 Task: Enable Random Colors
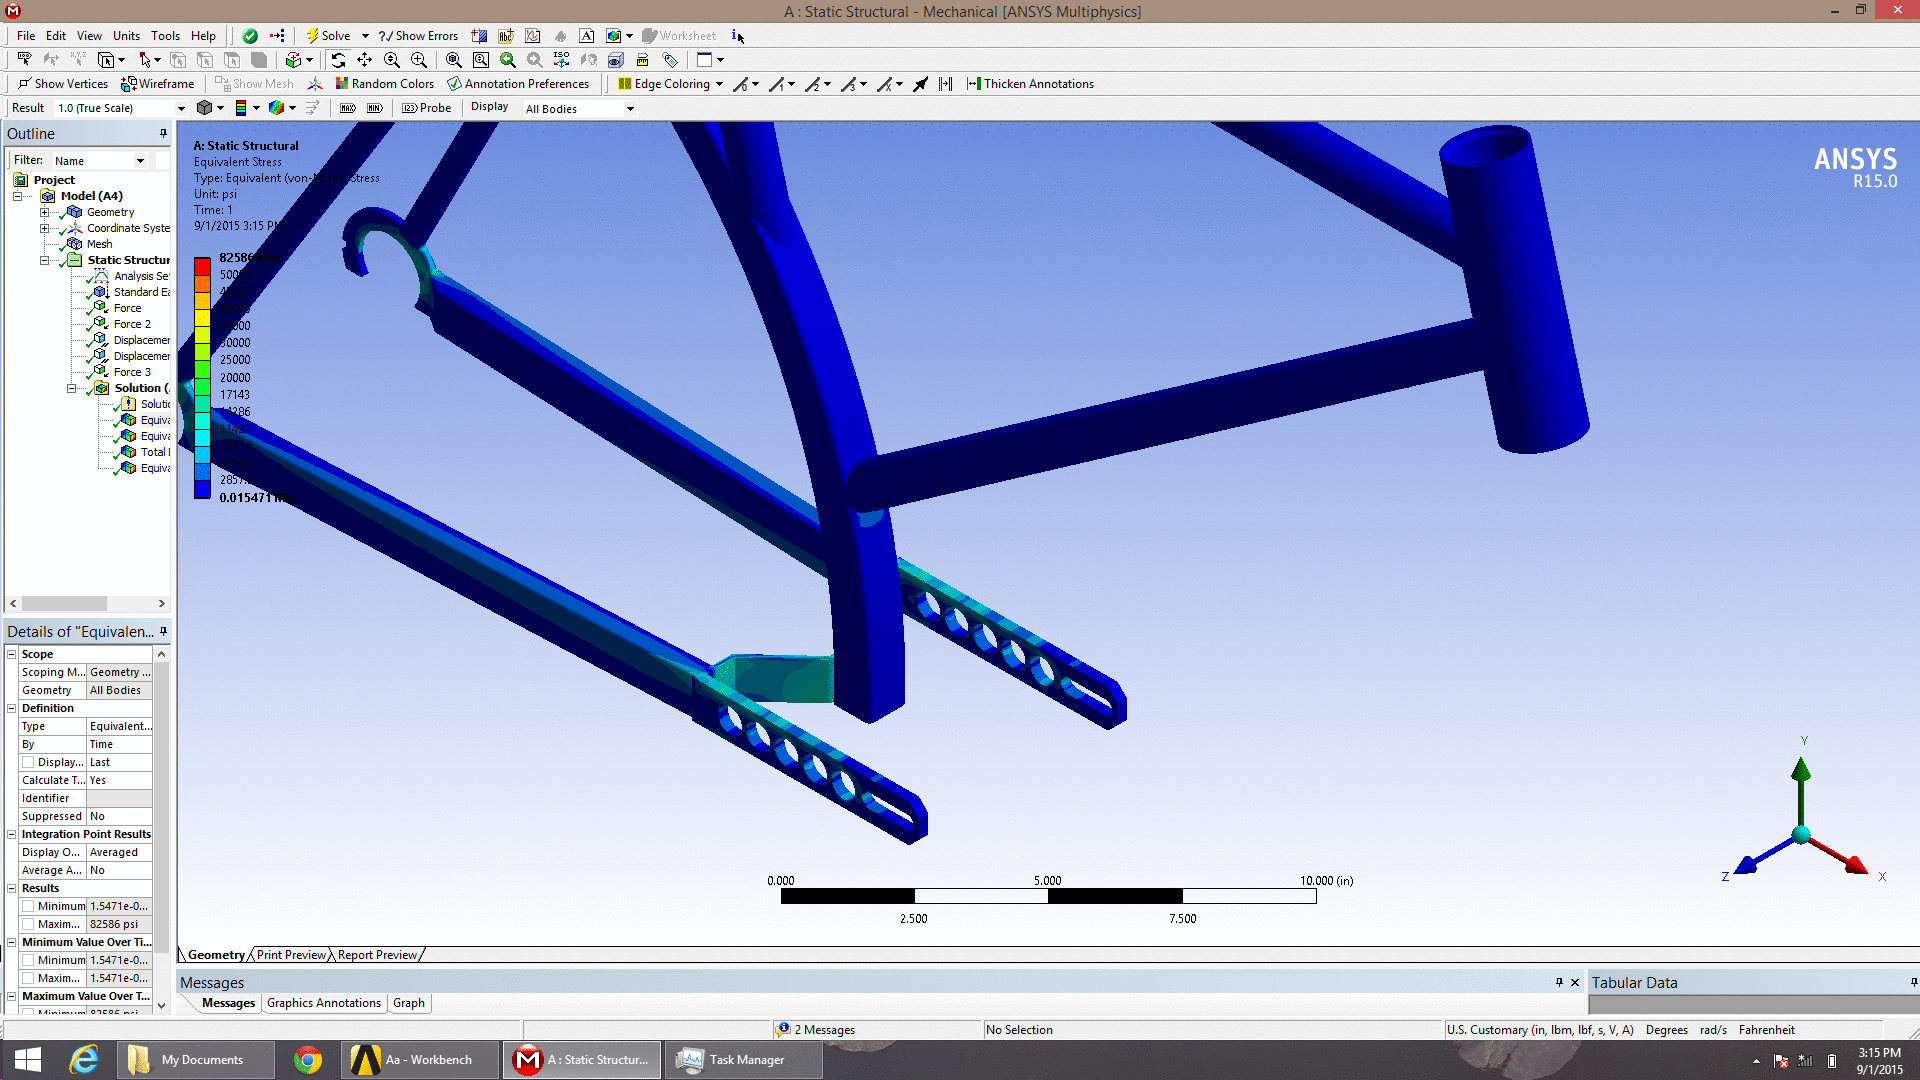(x=384, y=84)
